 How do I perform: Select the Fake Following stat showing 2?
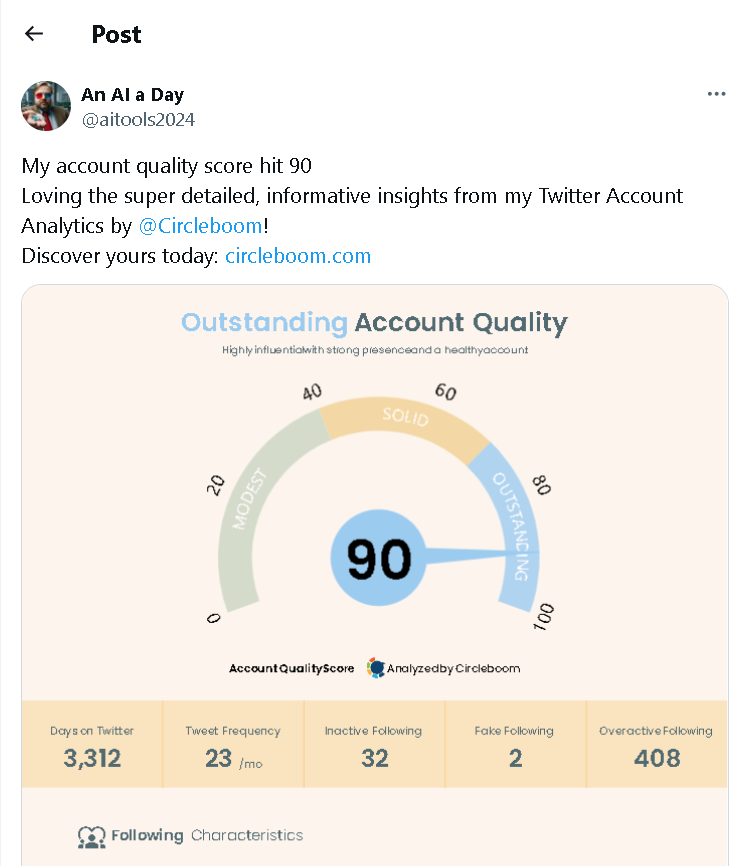point(515,744)
